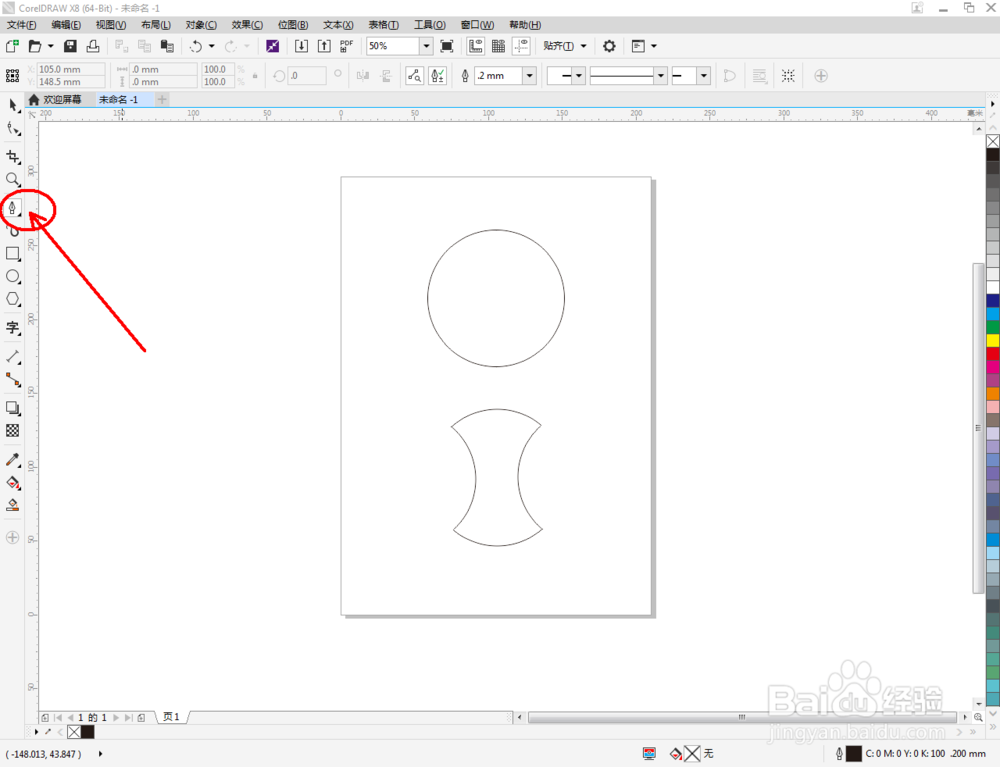1000x767 pixels.
Task: Click quick customize plus in toolbox
Action: pyautogui.click(x=13, y=537)
